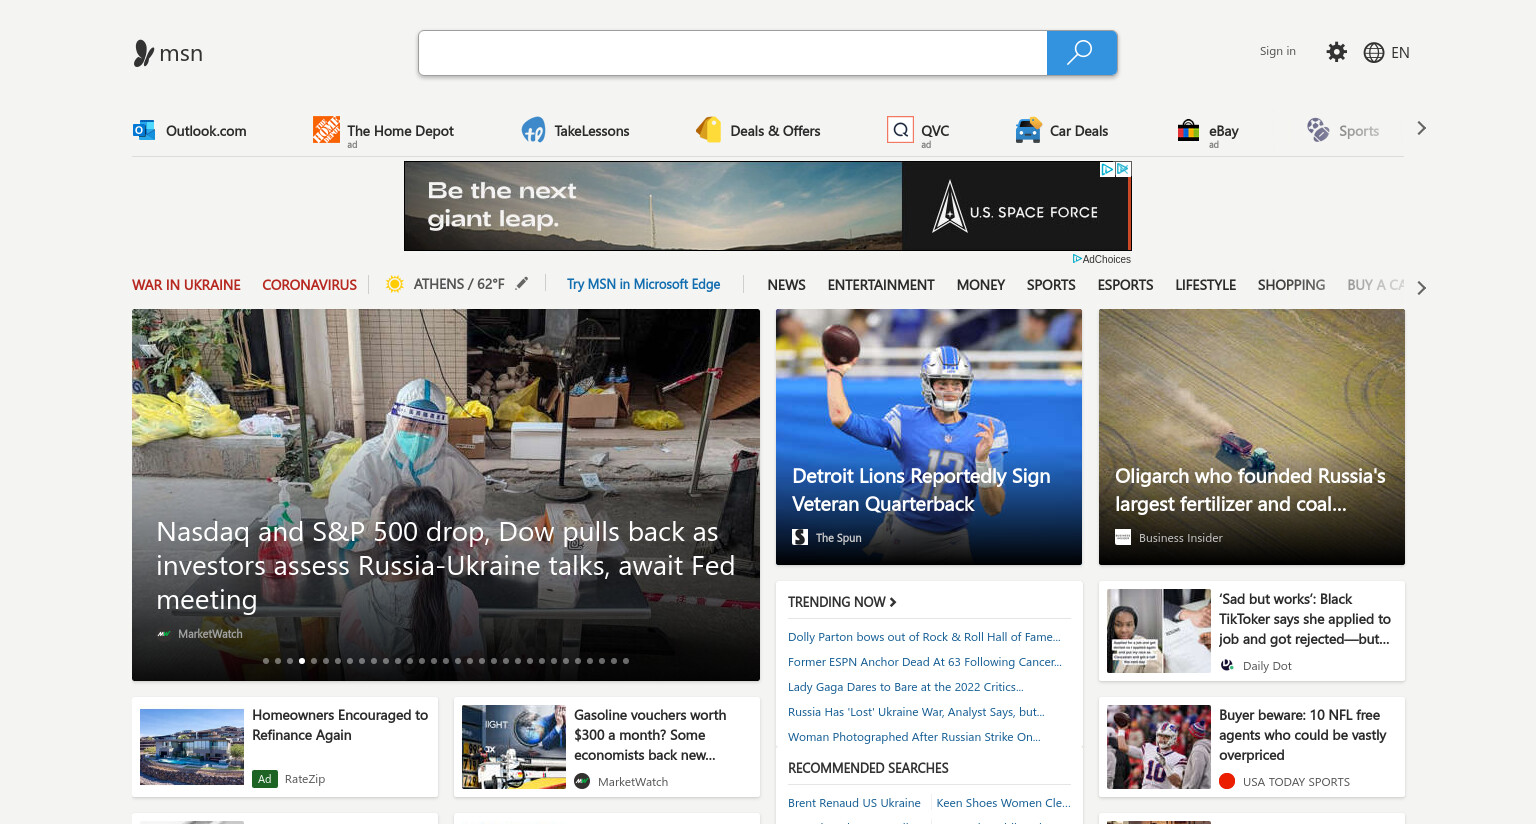
Task: Open the CORONAVIRUS tab
Action: [309, 285]
